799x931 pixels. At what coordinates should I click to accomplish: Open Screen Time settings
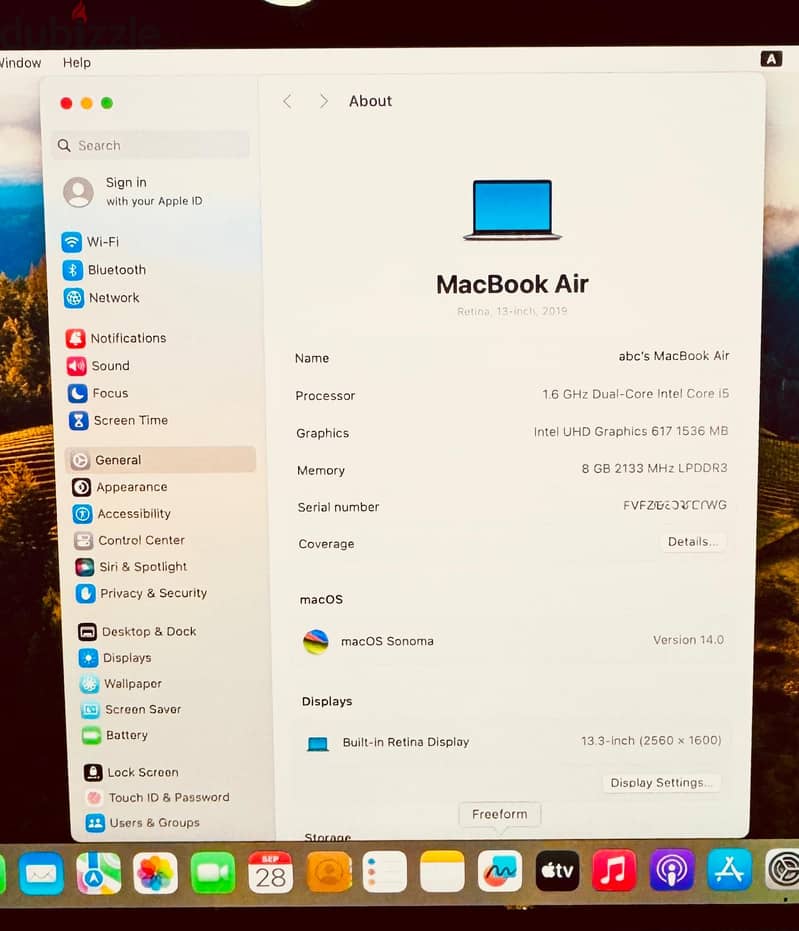pos(119,420)
